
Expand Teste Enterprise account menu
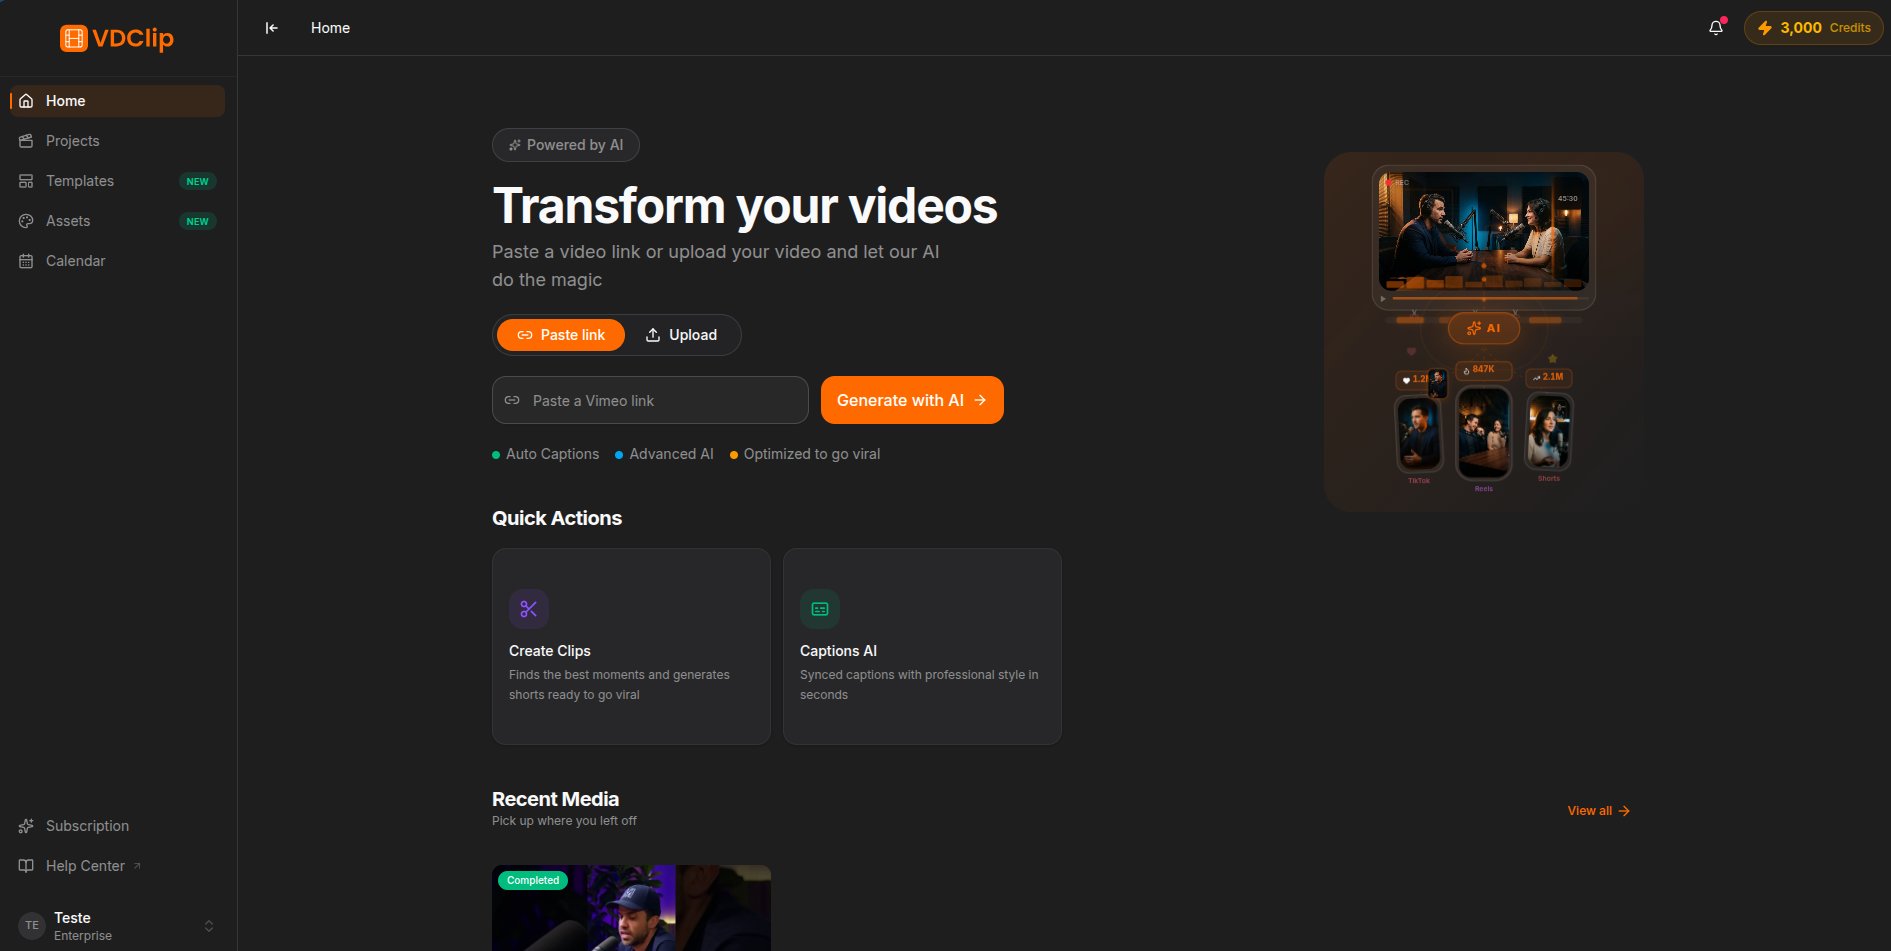click(x=117, y=926)
